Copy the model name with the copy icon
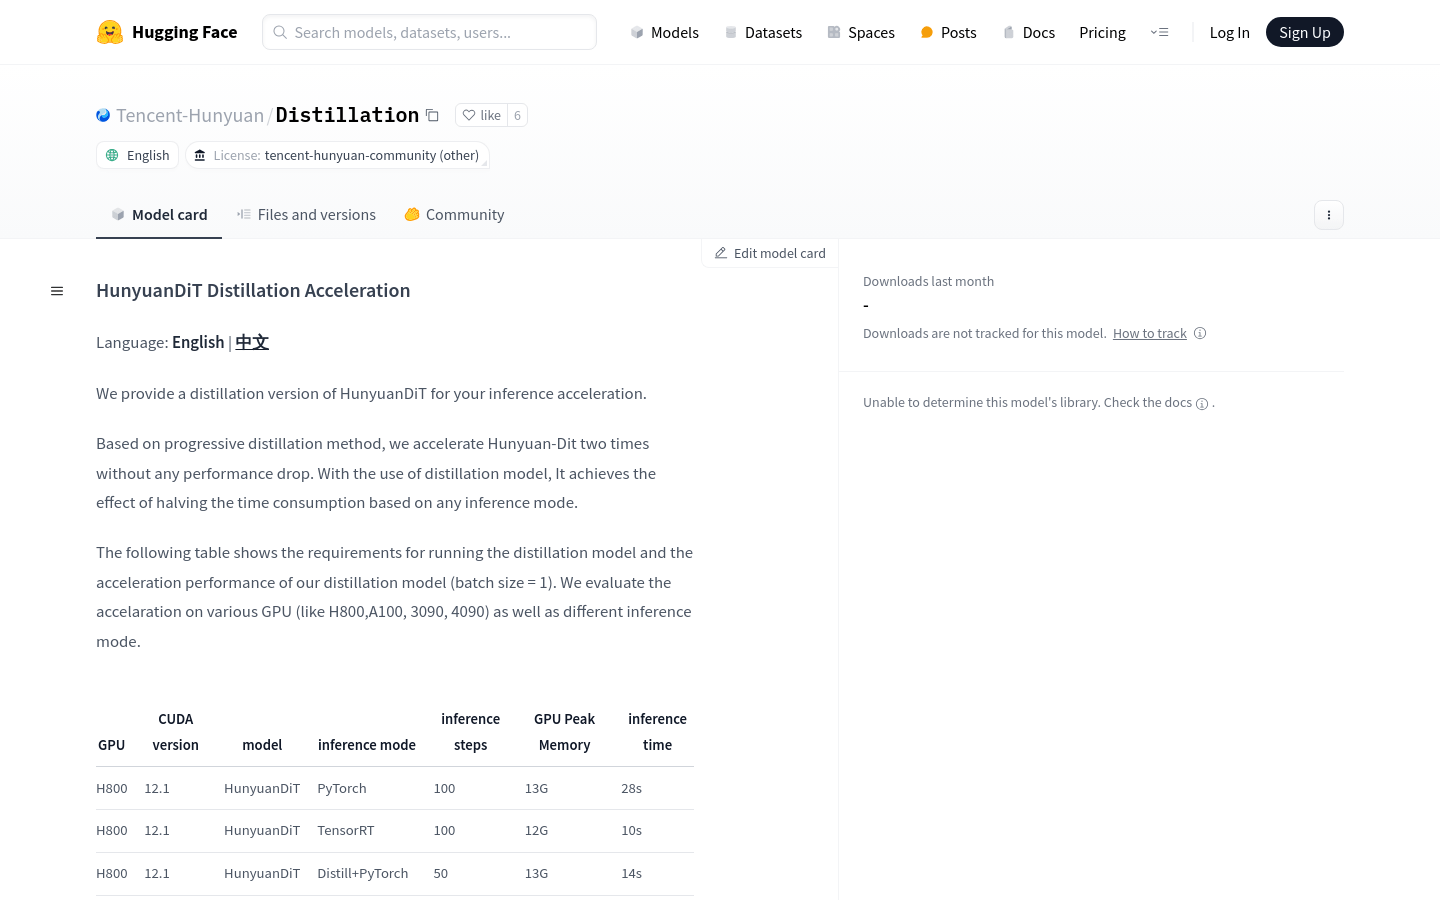 [x=432, y=115]
